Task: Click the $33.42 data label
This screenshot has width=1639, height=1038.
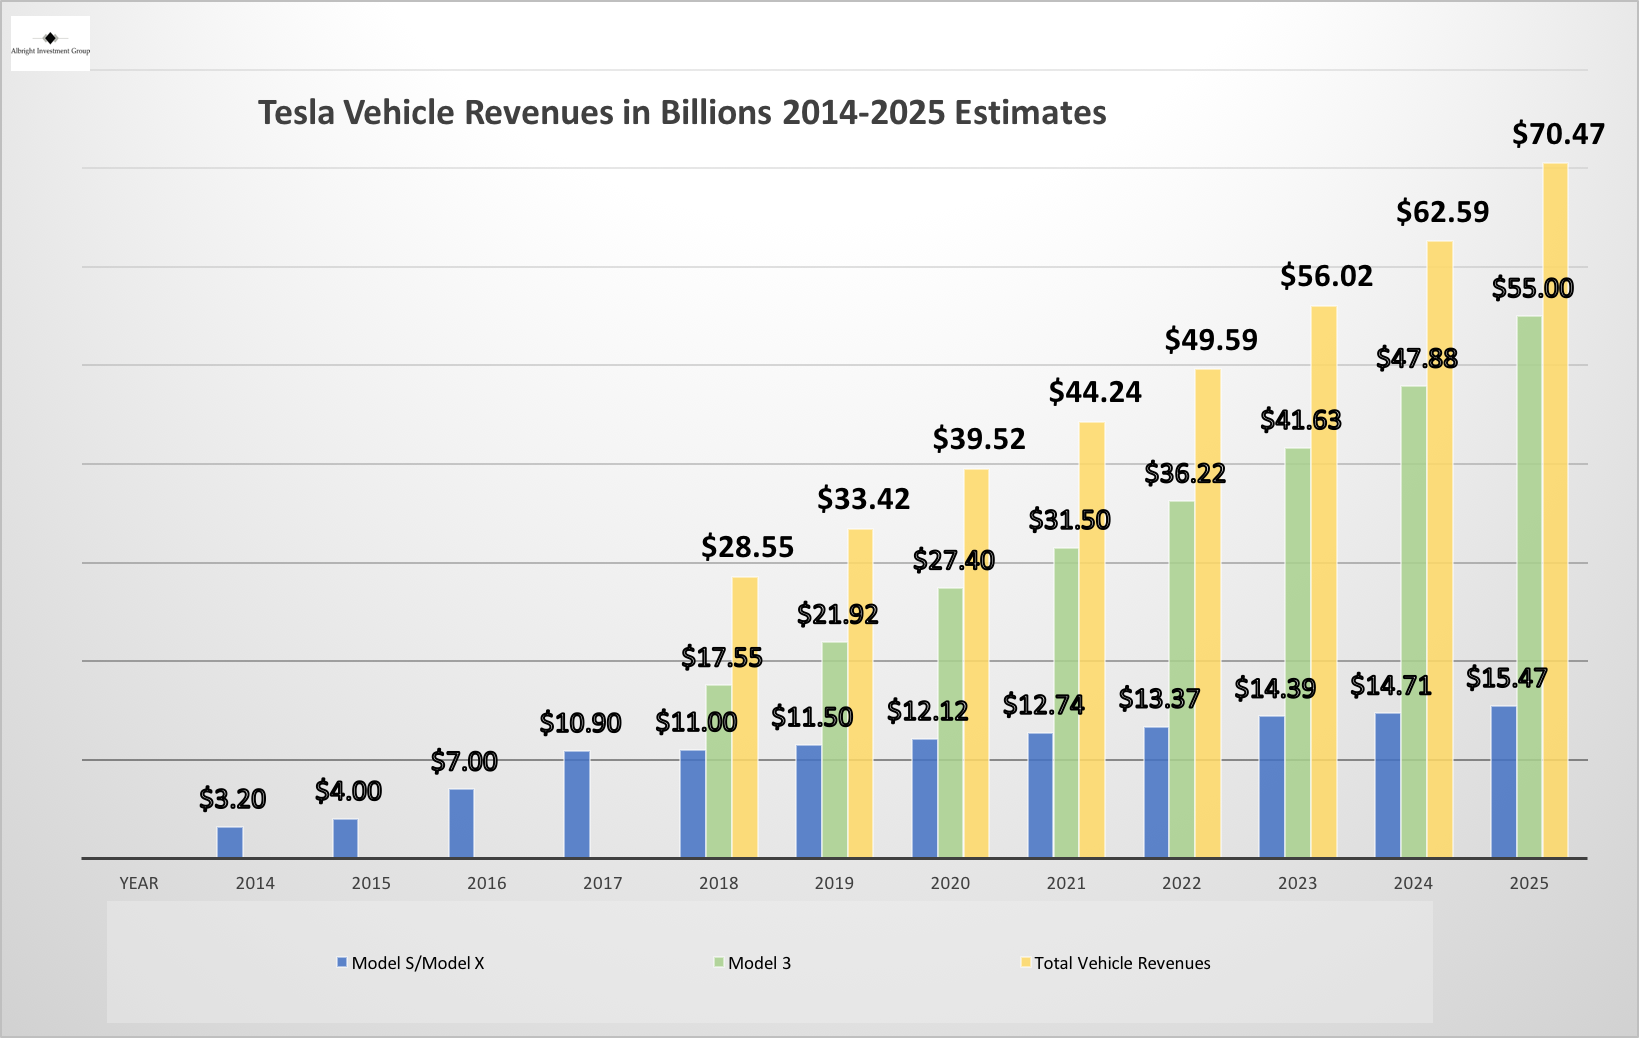Action: click(863, 499)
